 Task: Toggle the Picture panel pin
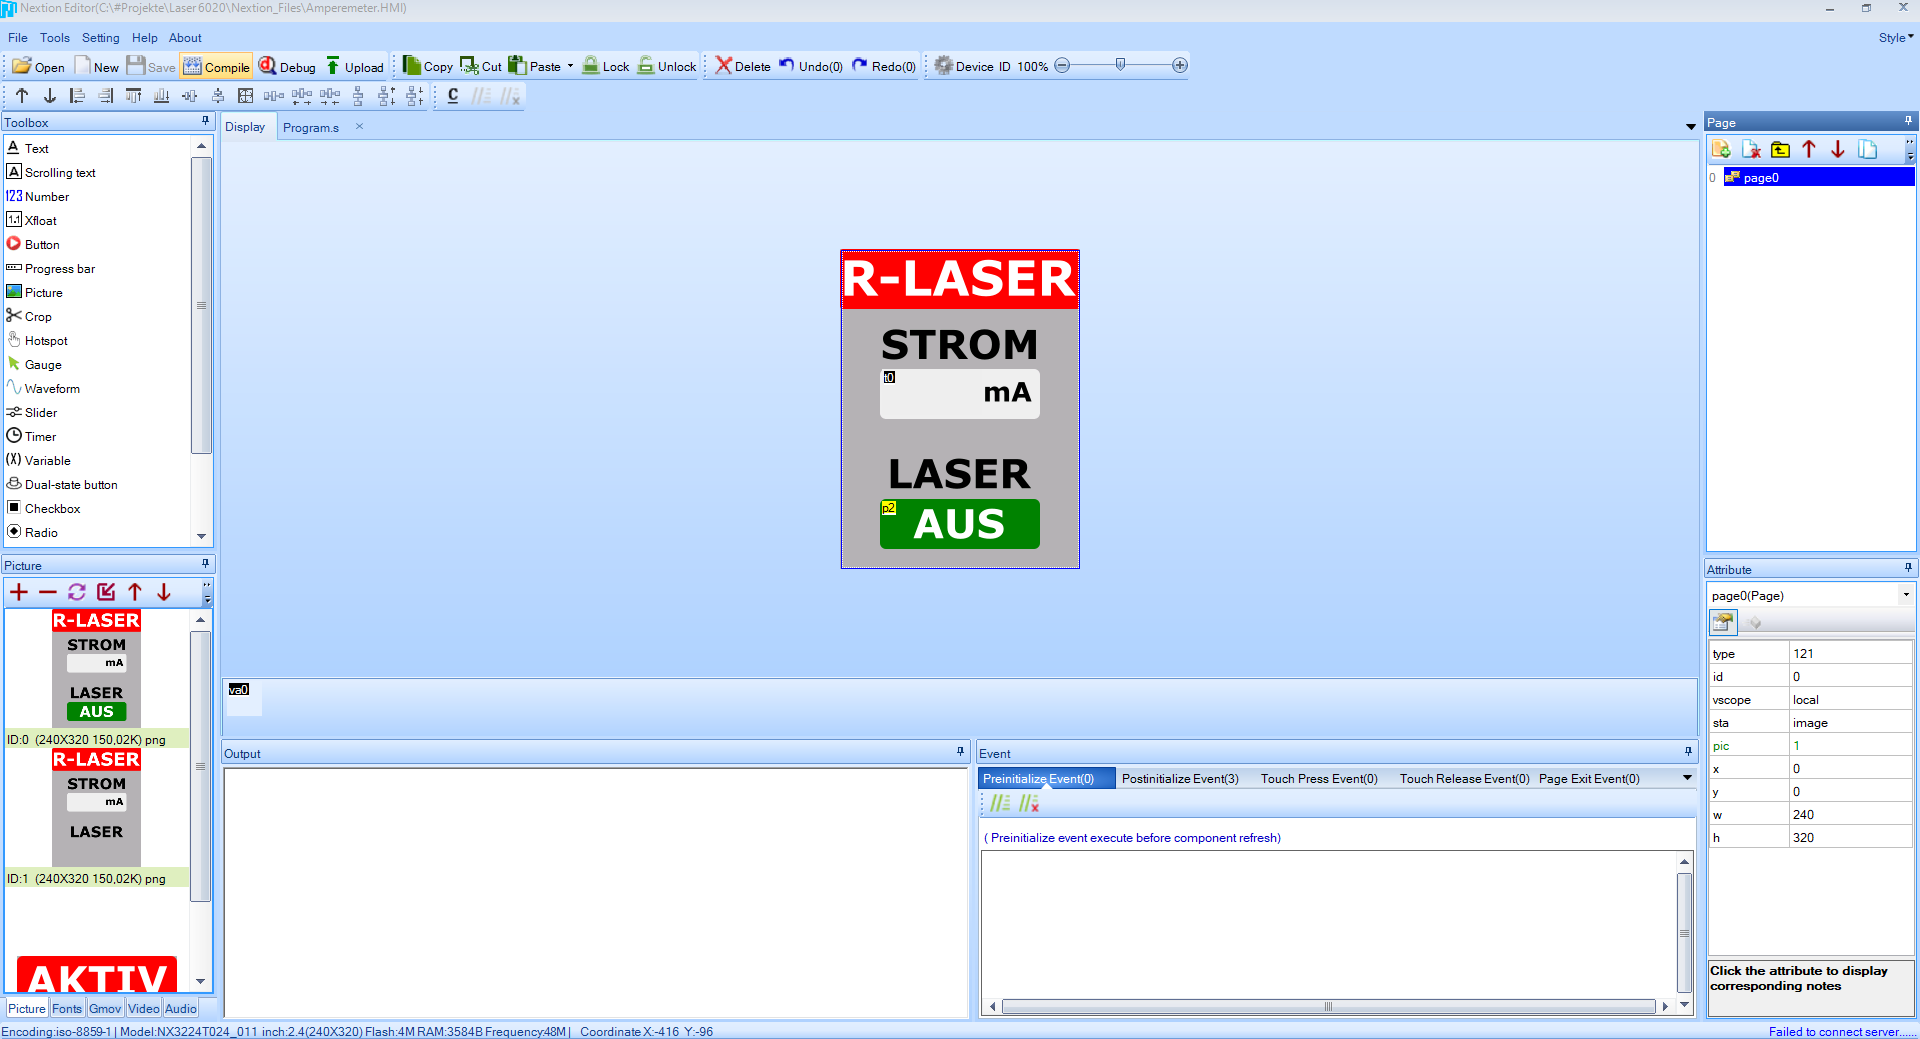click(206, 564)
